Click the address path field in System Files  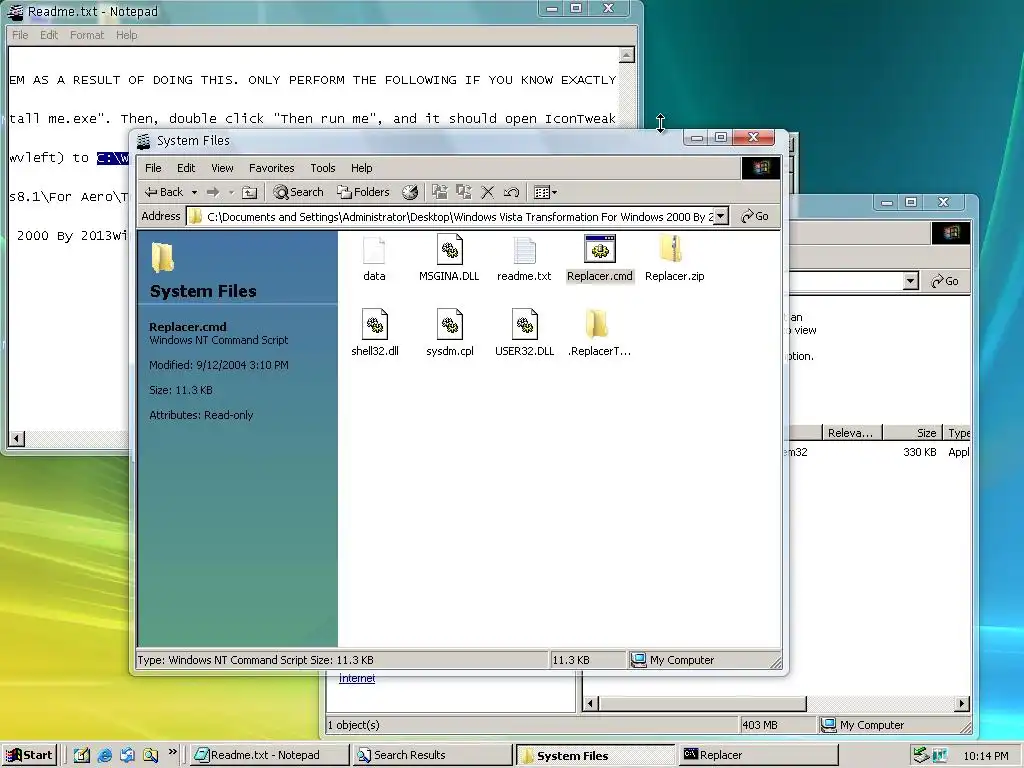pos(457,216)
